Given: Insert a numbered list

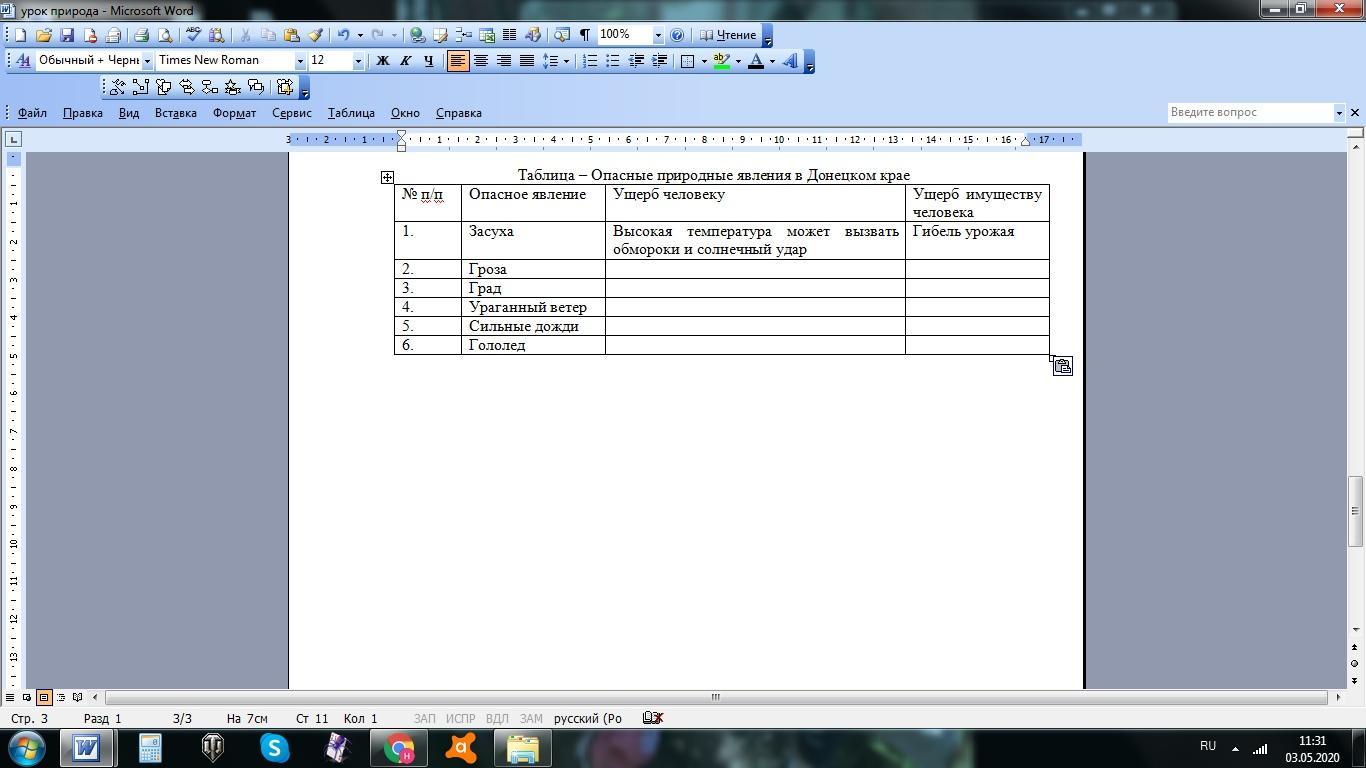Looking at the screenshot, I should pyautogui.click(x=590, y=61).
